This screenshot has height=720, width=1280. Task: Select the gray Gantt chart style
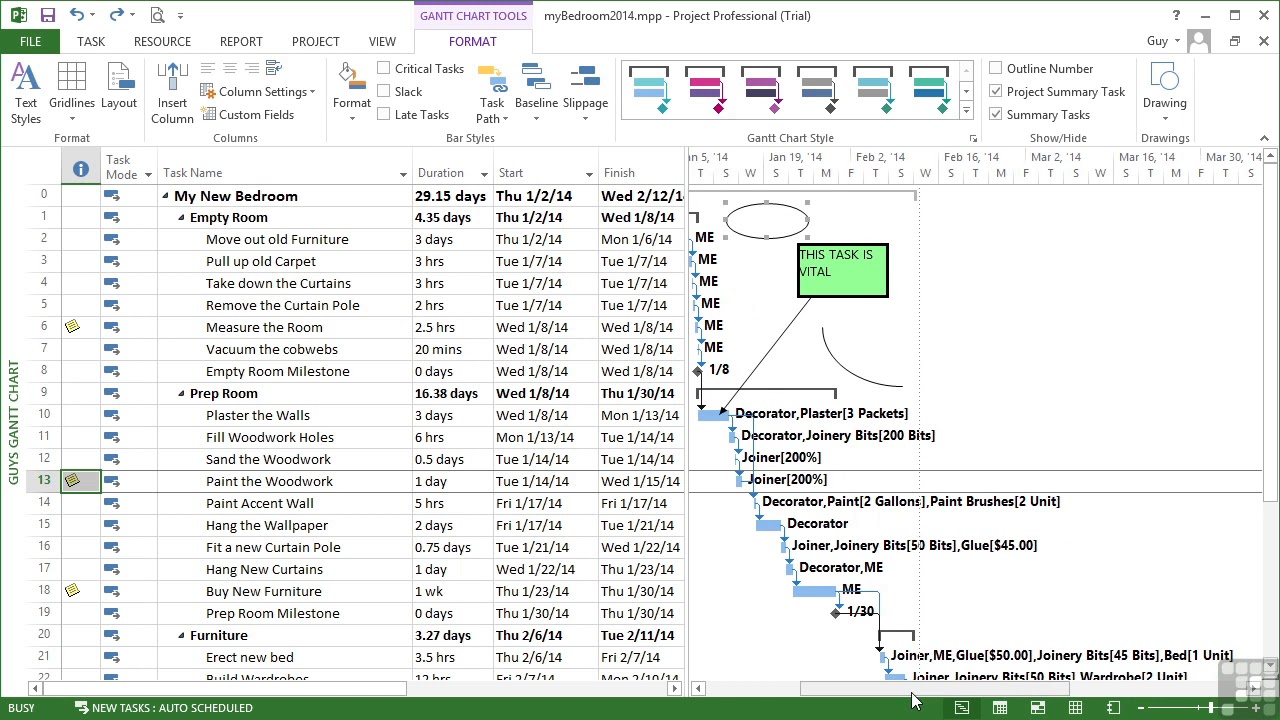coord(818,91)
